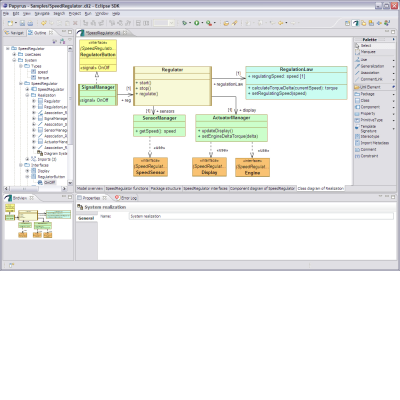Open the SpeedRegulator interfaces diagram tab

(x=206, y=189)
